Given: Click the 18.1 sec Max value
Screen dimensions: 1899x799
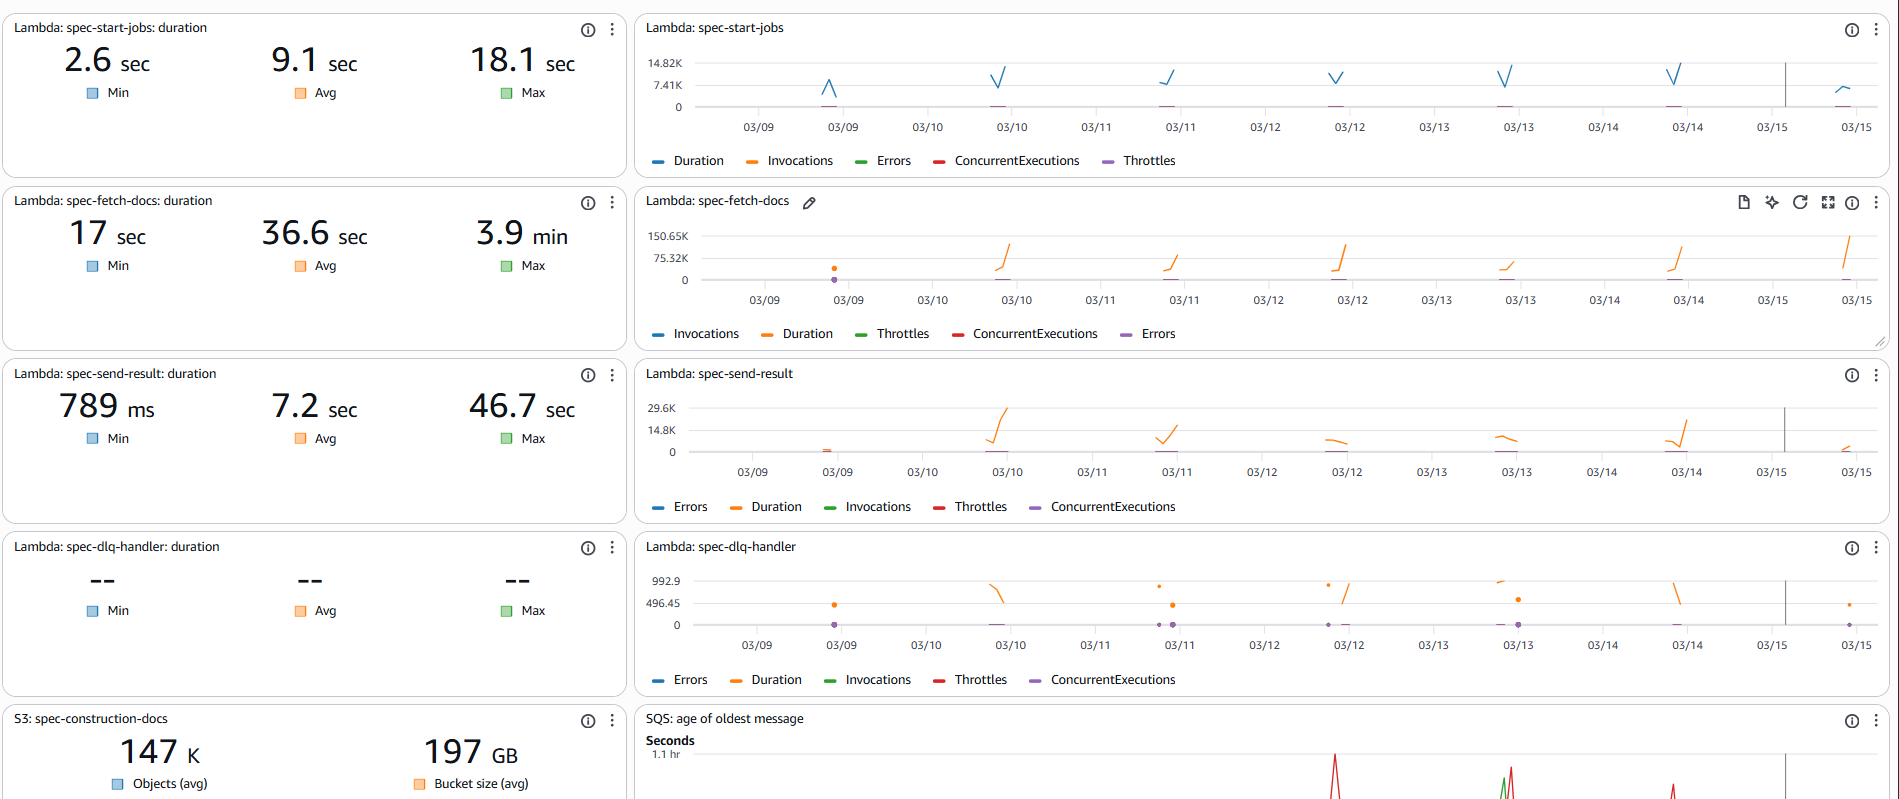Looking at the screenshot, I should pos(523,60).
